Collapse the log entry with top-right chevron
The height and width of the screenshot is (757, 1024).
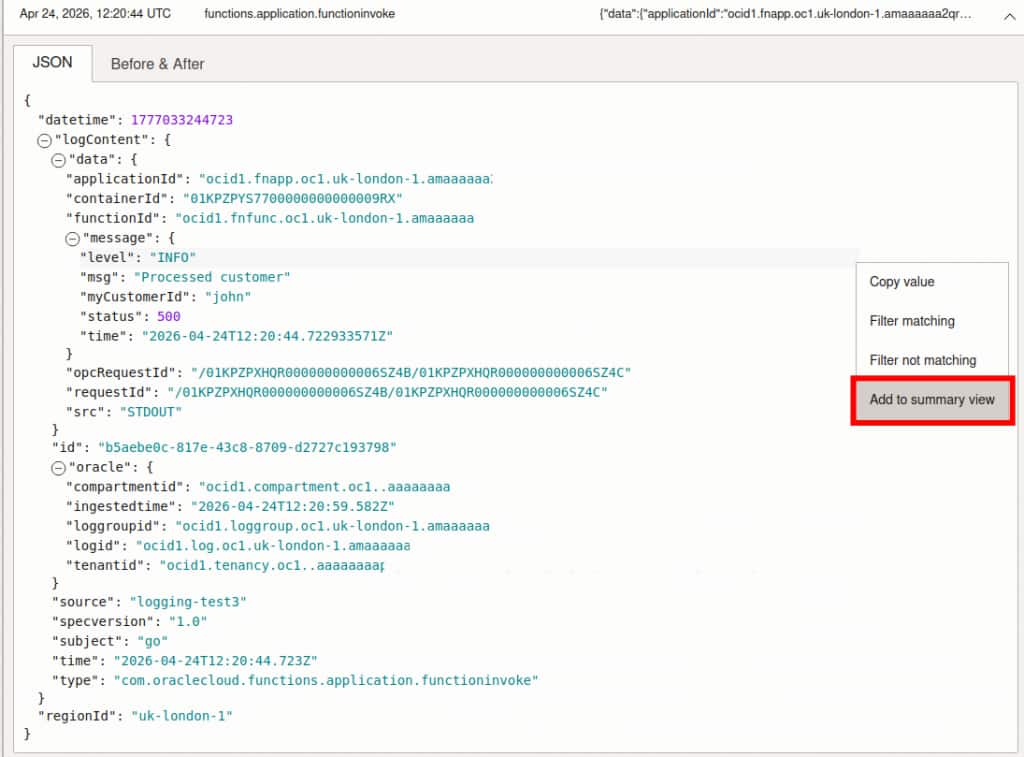click(x=1009, y=16)
